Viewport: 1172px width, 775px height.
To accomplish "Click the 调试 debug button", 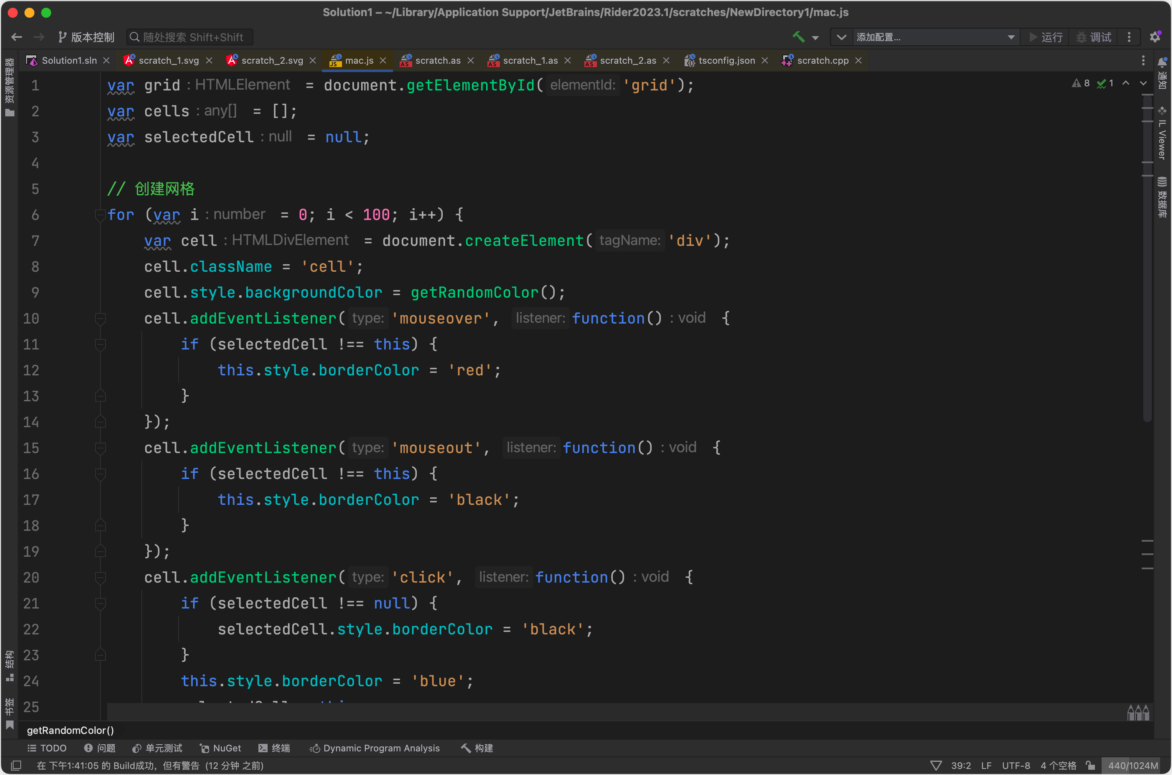I will pyautogui.click(x=1094, y=37).
